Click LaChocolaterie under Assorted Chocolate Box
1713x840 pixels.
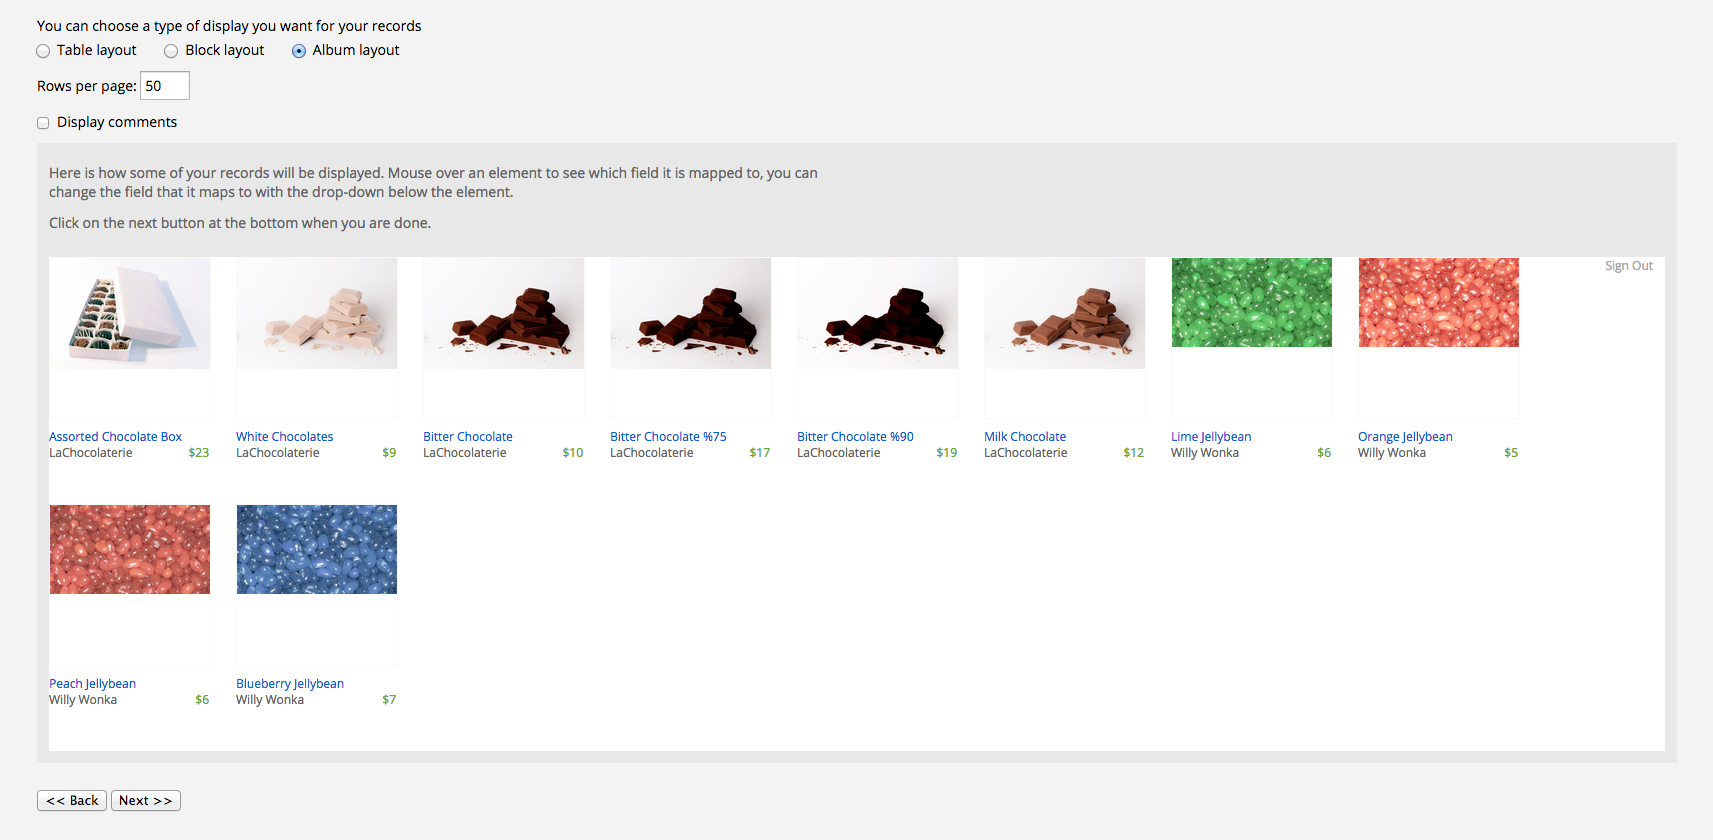[91, 453]
